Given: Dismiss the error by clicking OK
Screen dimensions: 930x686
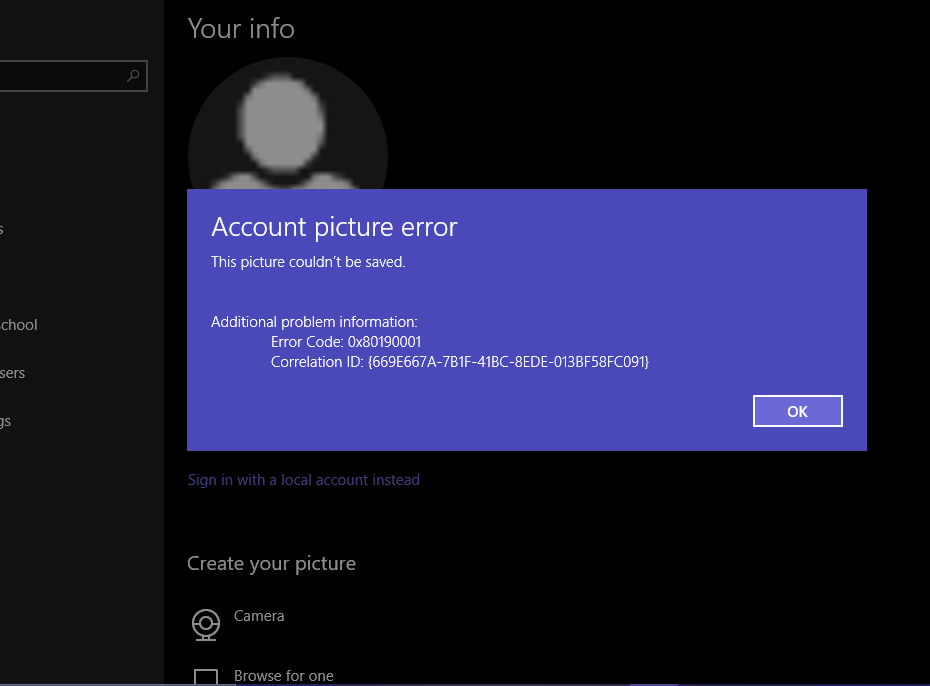Looking at the screenshot, I should pyautogui.click(x=797, y=410).
